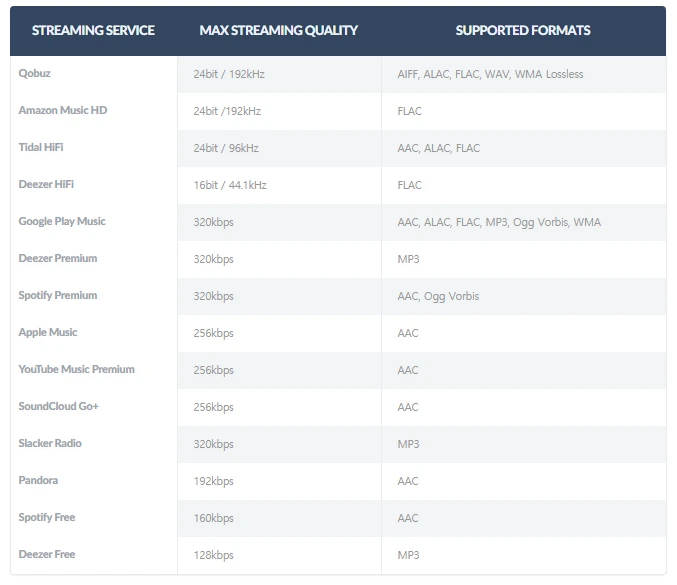Select the 192kbps quality cell for Pandora
Image resolution: width=677 pixels, height=585 pixels.
pyautogui.click(x=213, y=481)
